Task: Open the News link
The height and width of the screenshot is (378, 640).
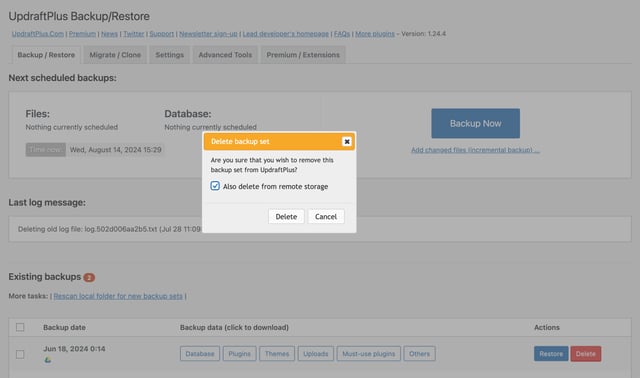Action: (x=109, y=34)
